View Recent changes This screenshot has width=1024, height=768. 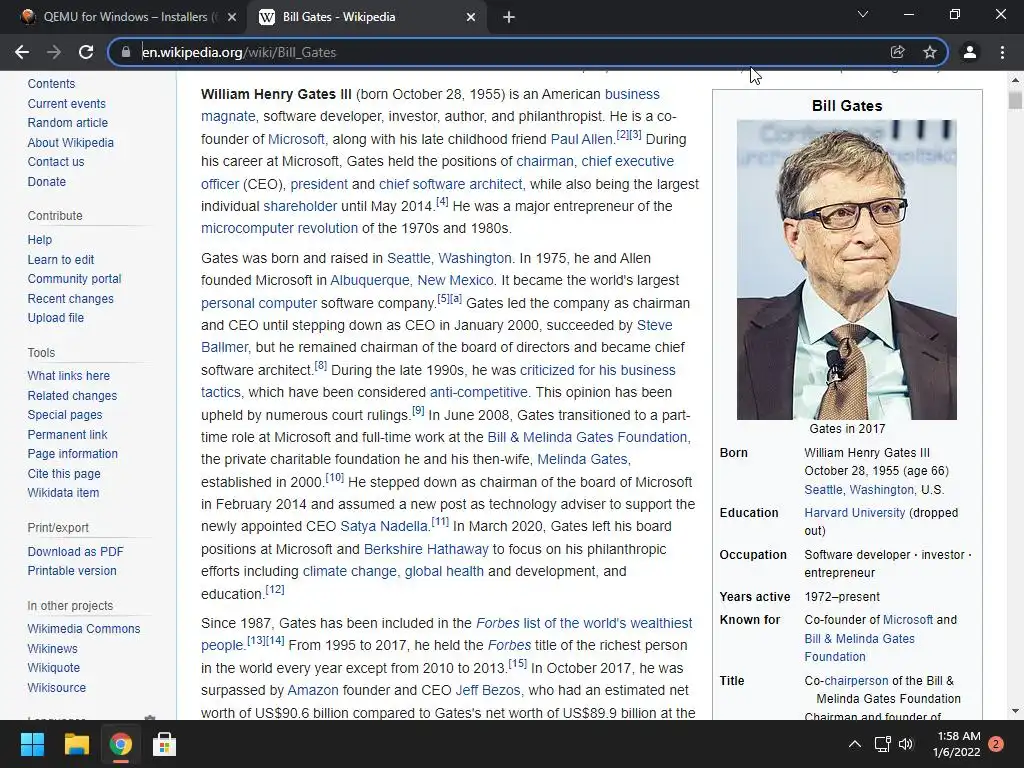[71, 298]
